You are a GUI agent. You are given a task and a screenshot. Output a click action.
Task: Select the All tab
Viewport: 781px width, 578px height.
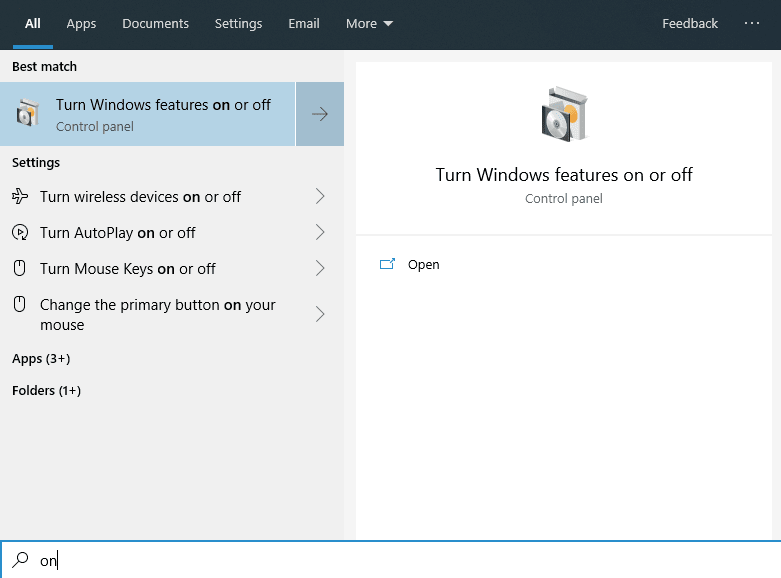[33, 23]
